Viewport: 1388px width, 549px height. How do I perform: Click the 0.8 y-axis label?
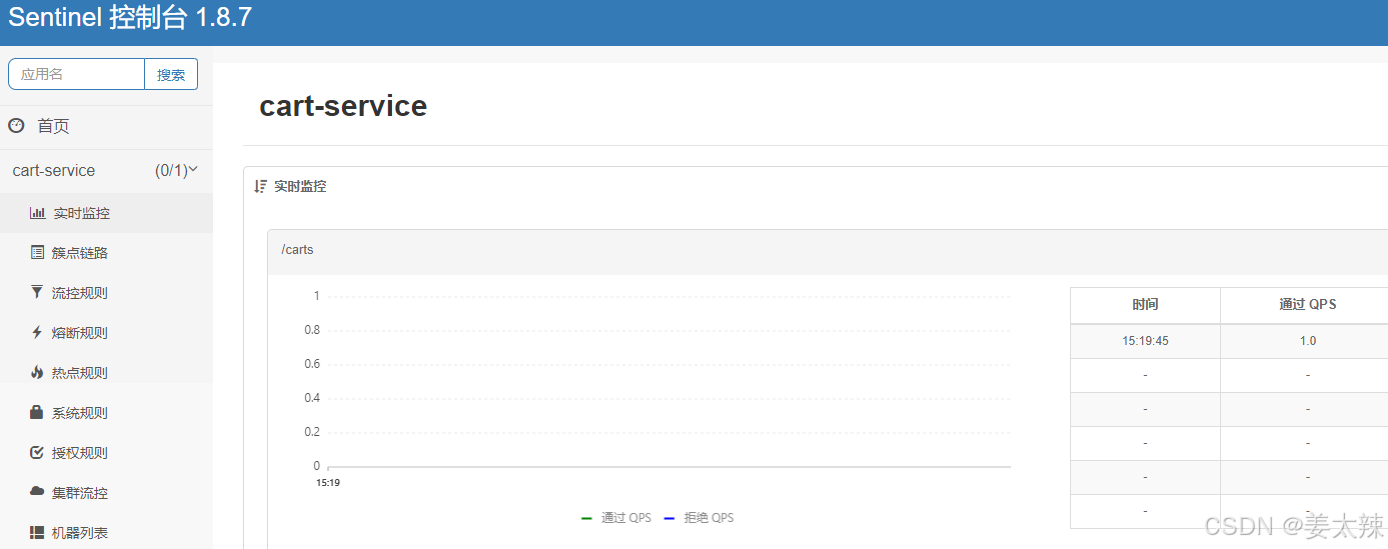tap(312, 330)
